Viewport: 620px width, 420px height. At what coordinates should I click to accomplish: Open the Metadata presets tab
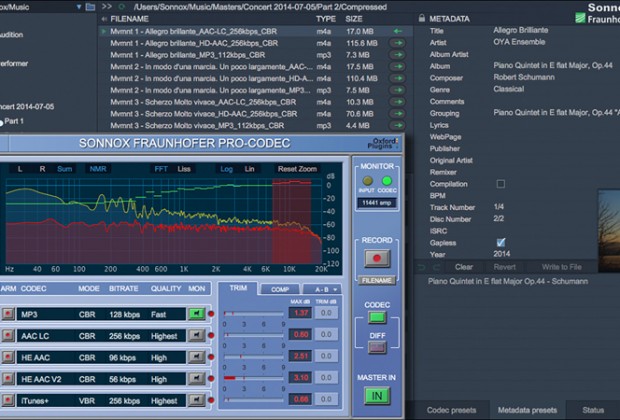(527, 410)
